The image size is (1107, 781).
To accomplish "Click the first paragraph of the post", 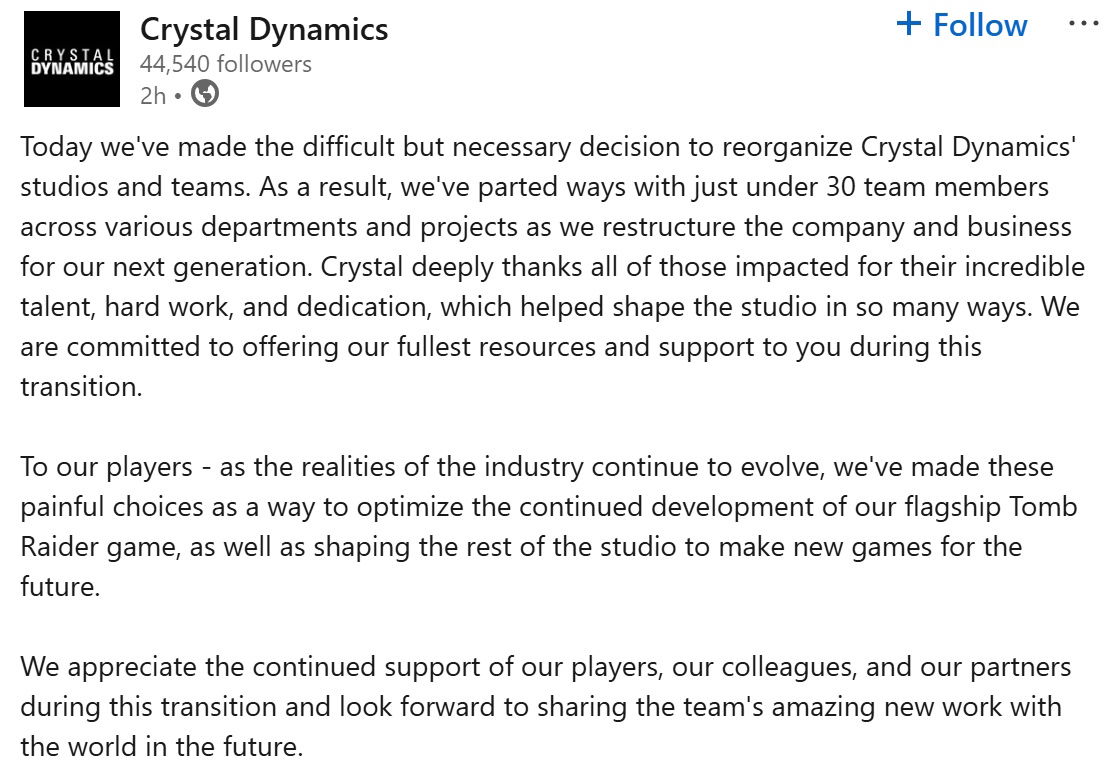I will [550, 266].
